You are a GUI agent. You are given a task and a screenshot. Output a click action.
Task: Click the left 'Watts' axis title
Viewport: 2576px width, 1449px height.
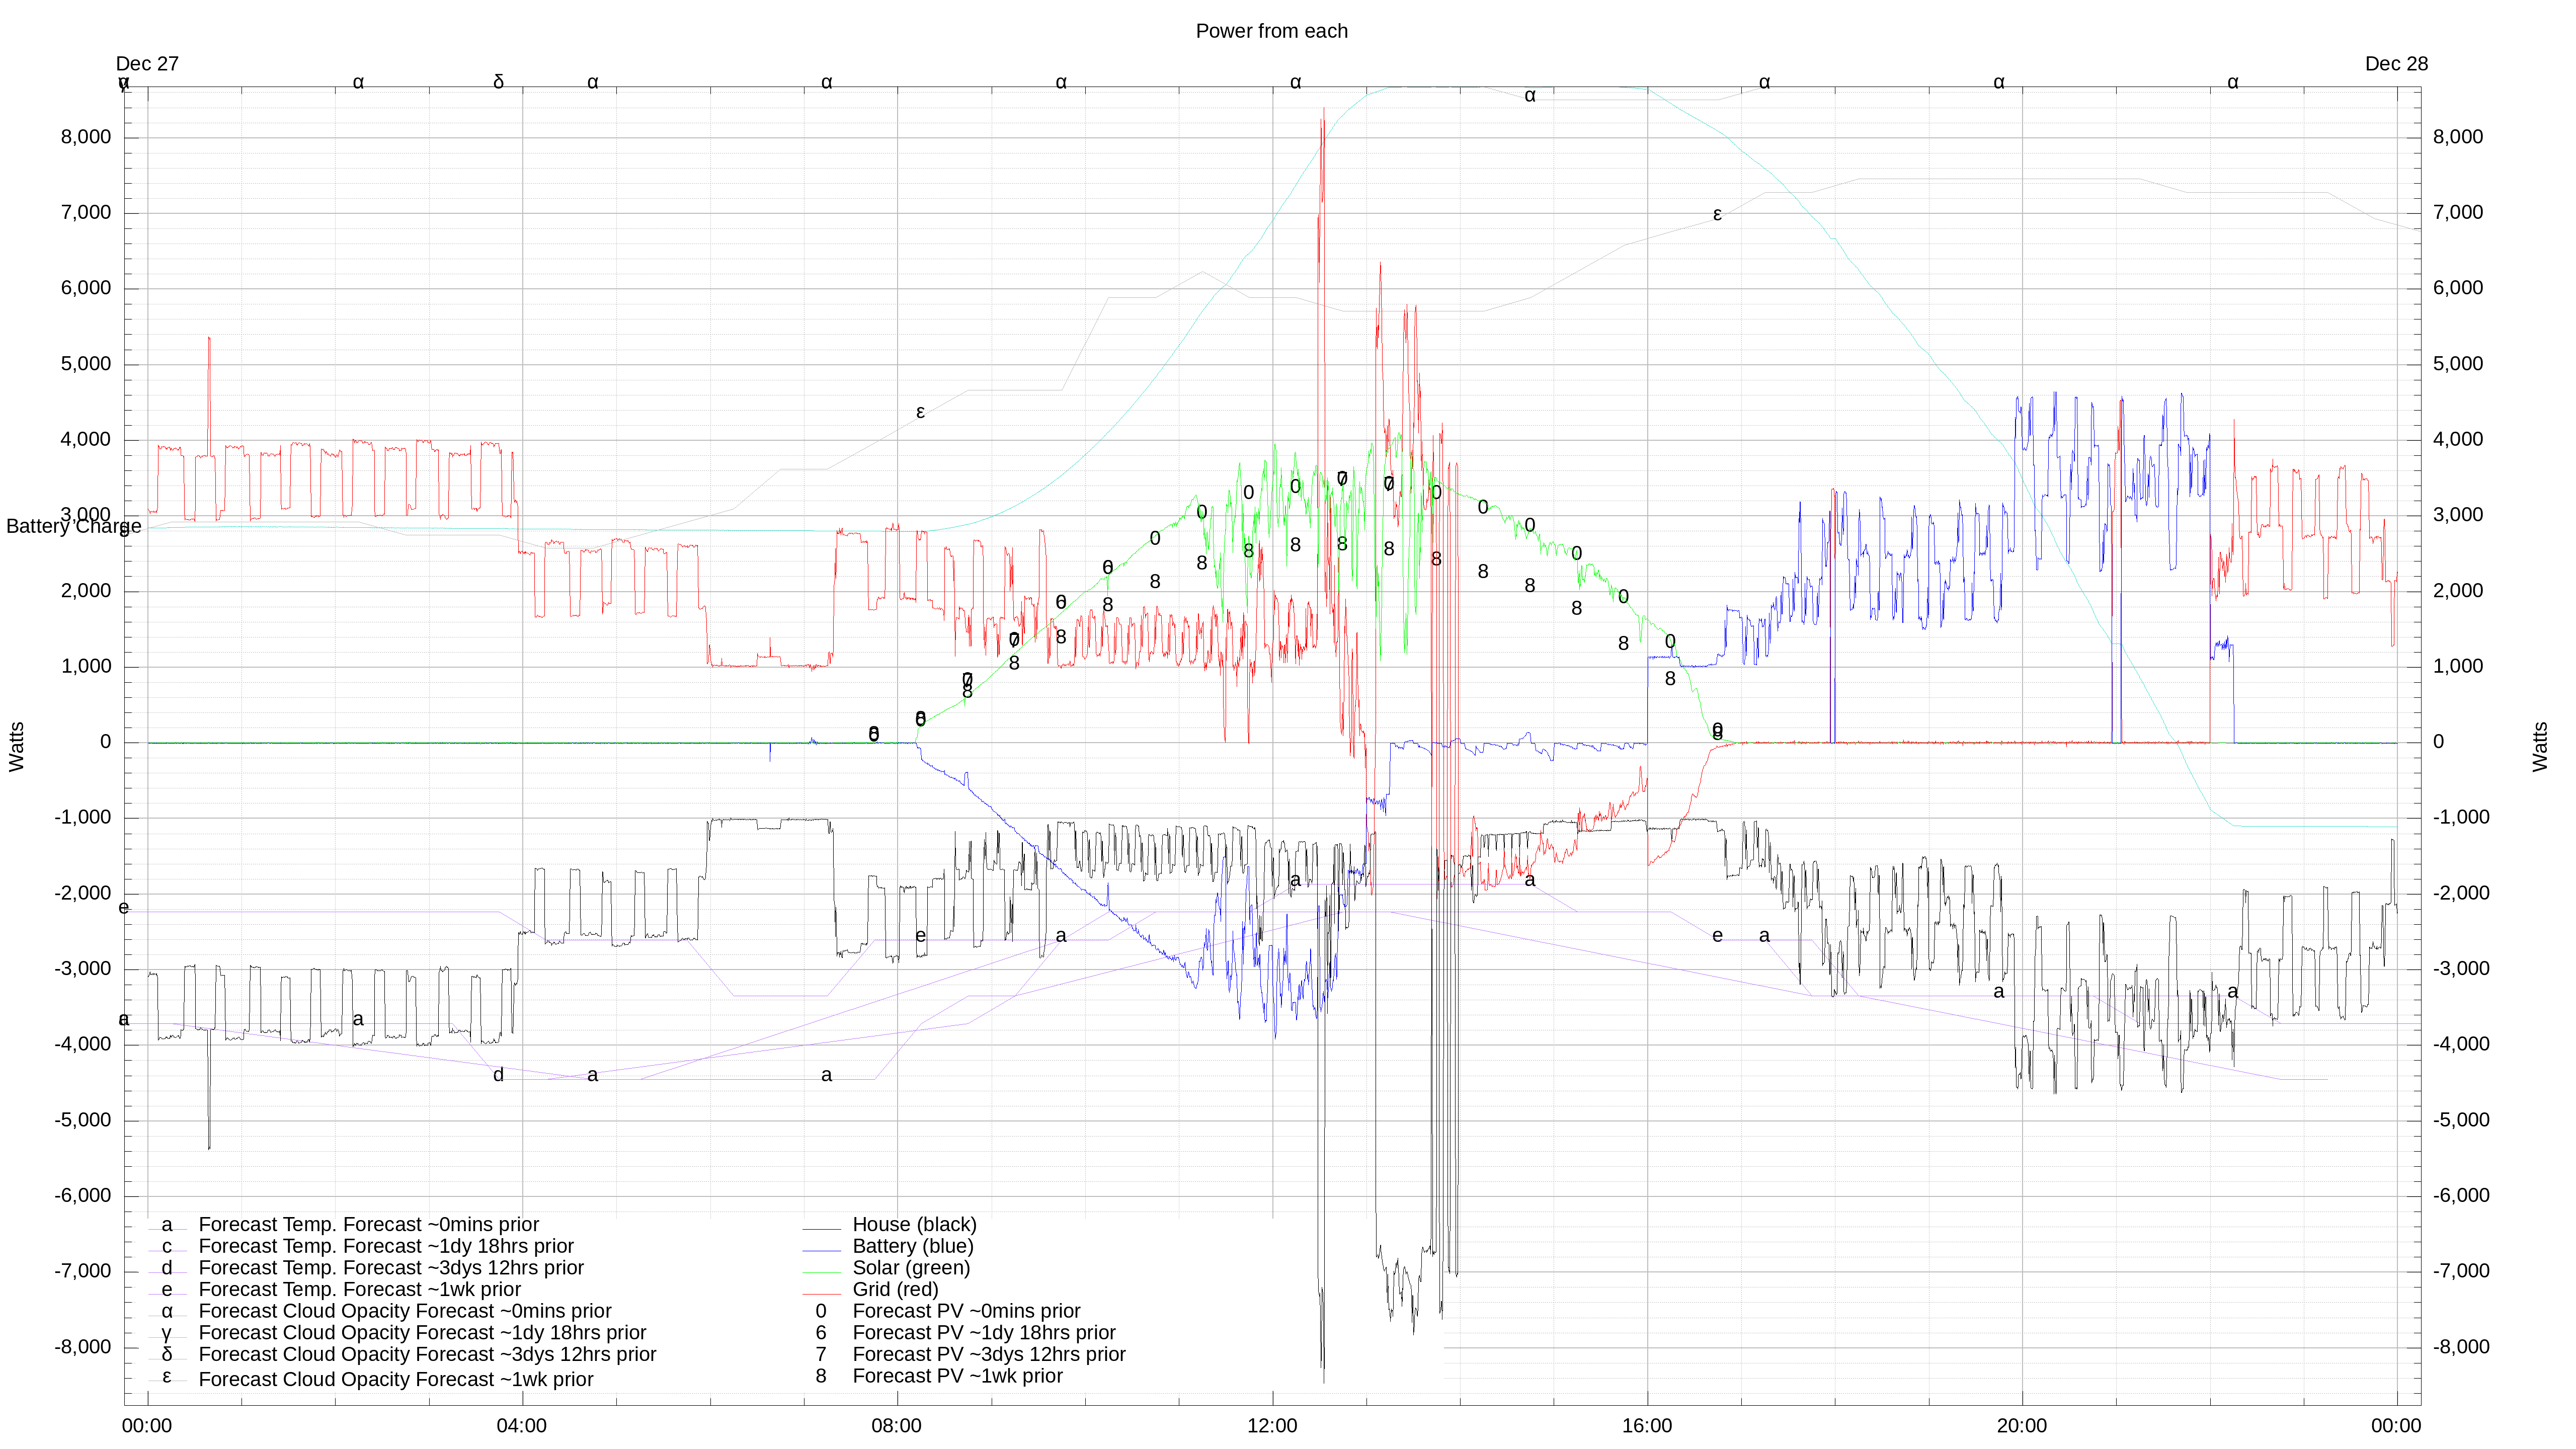(x=16, y=746)
